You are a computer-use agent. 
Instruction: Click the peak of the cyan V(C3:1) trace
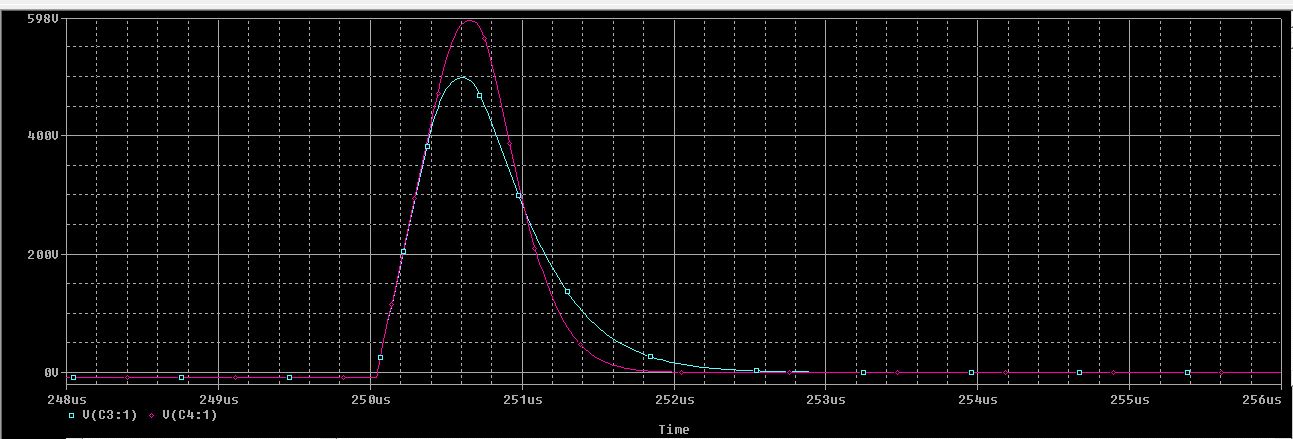point(460,77)
